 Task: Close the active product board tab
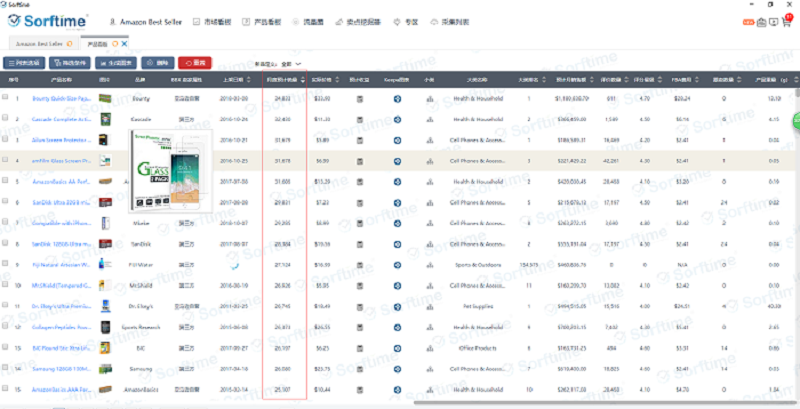tap(124, 44)
